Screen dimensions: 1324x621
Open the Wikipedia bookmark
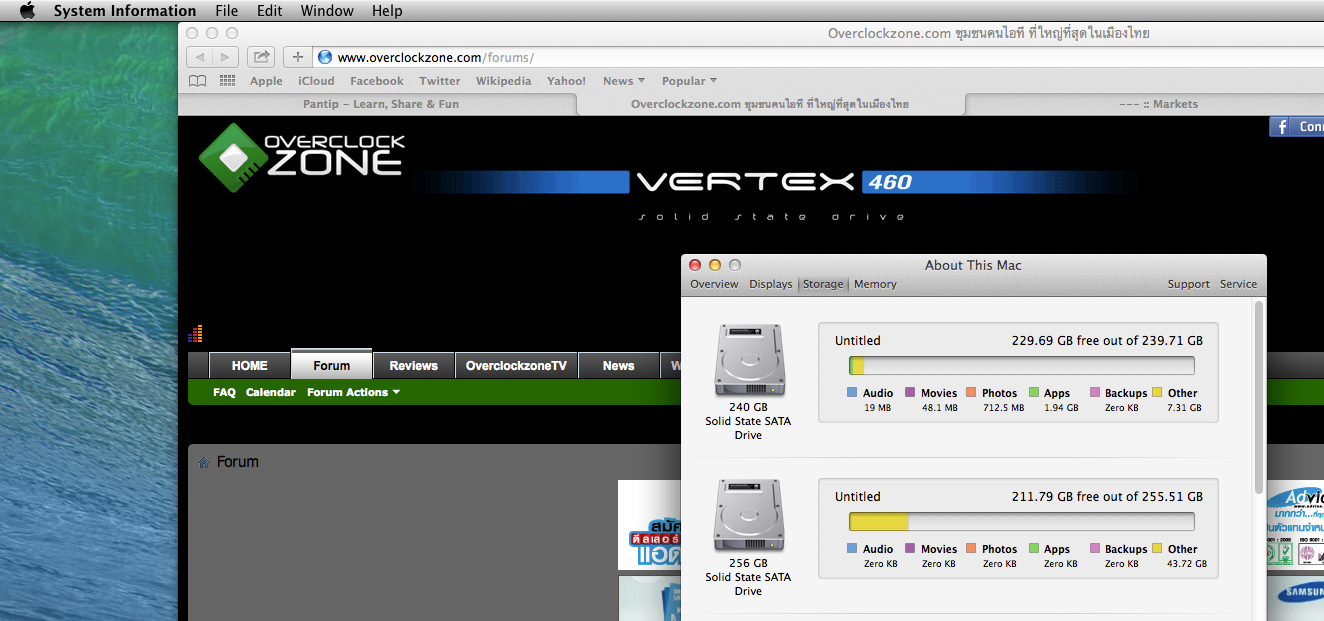[503, 81]
